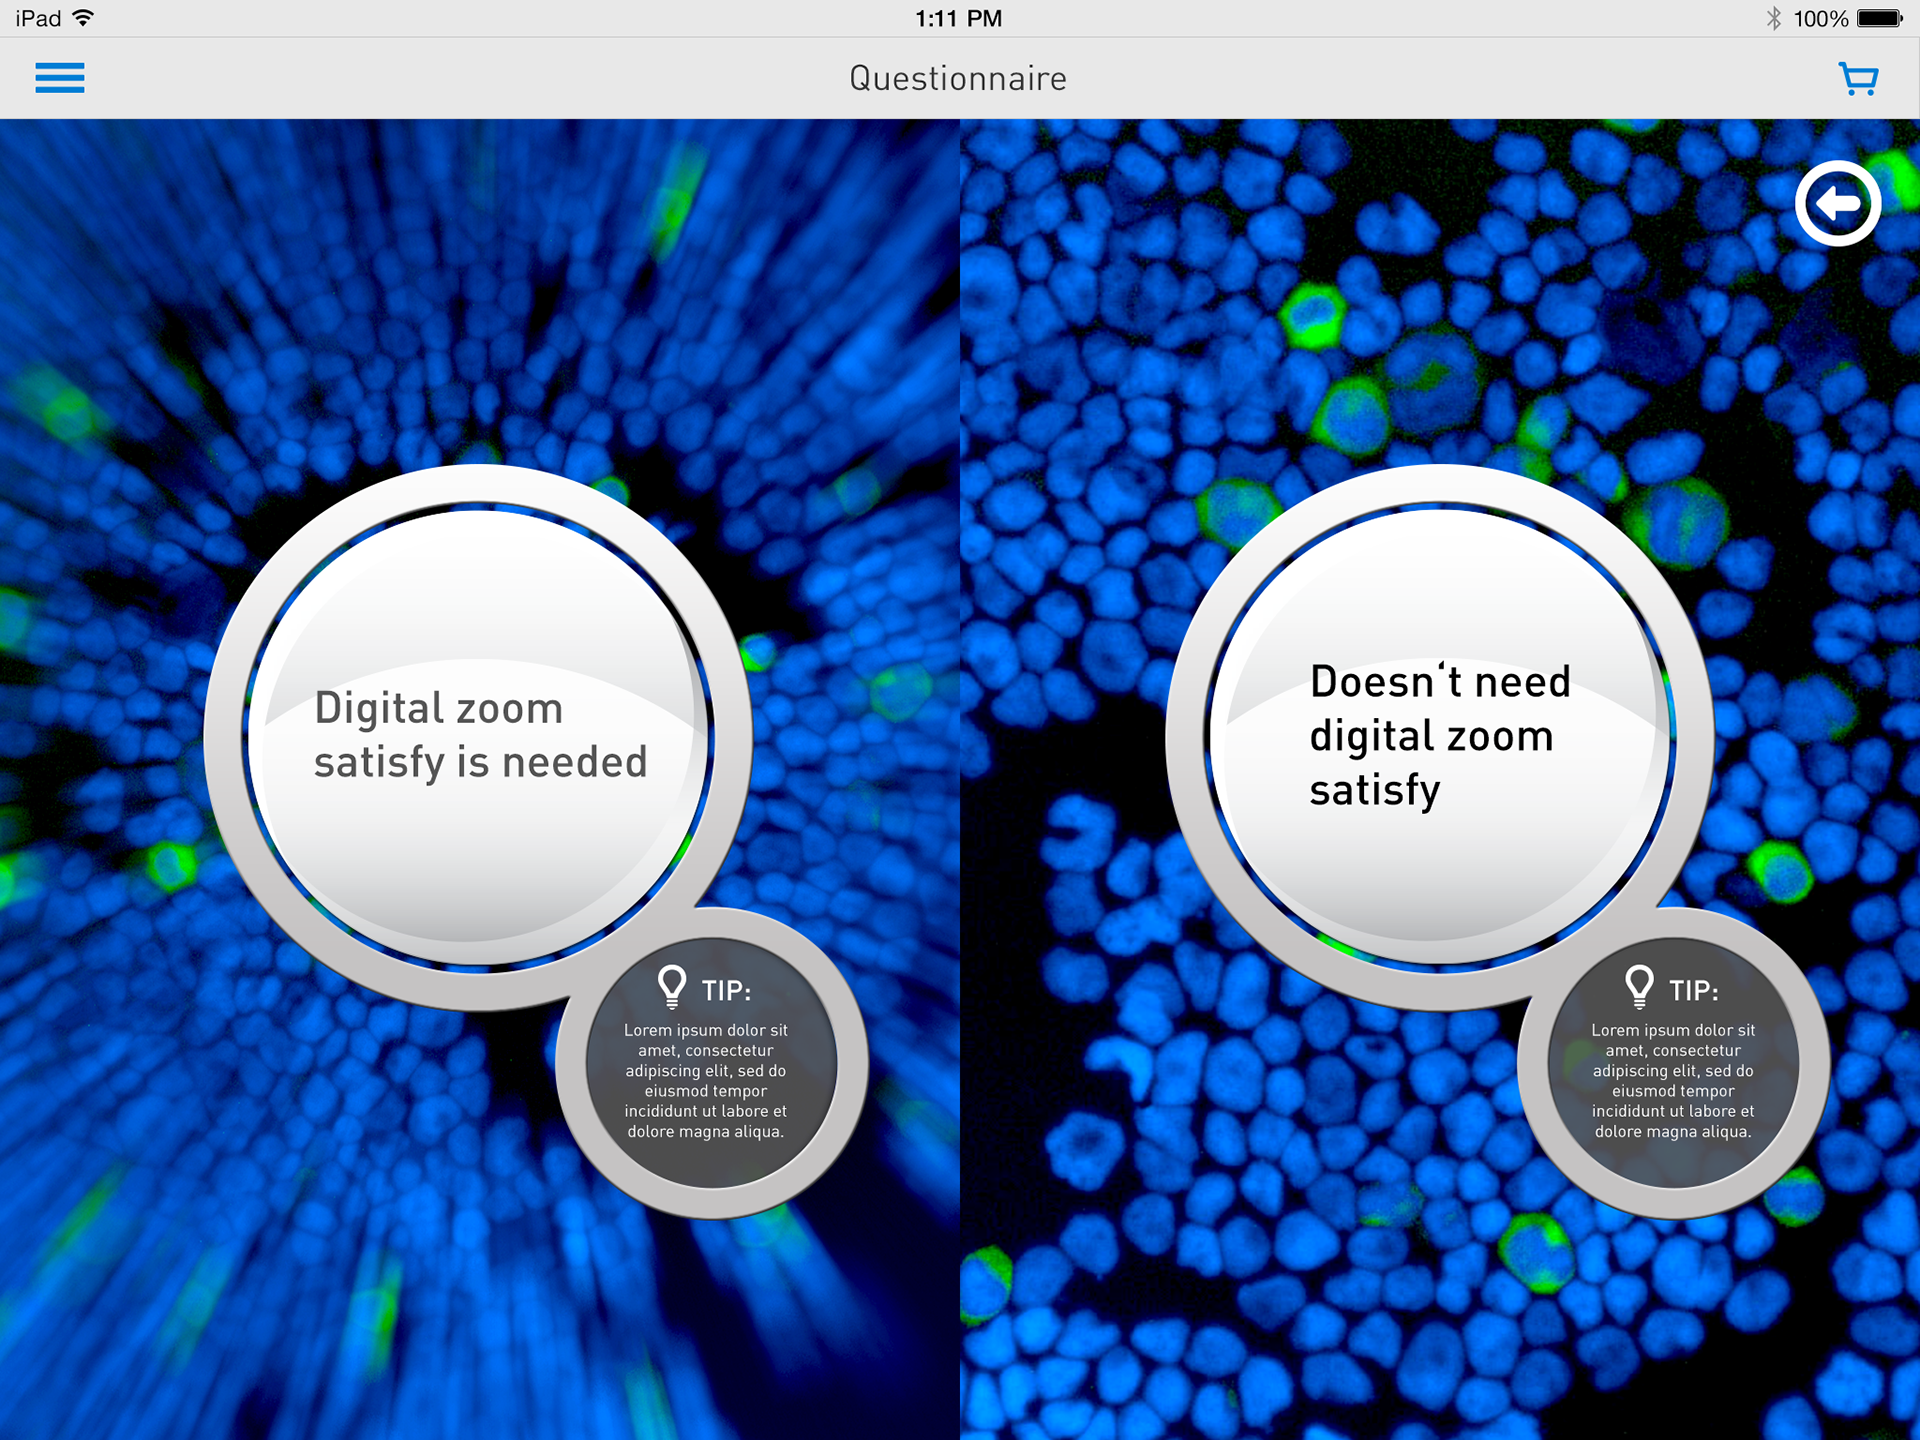Tap the Bluetooth status icon
This screenshot has height=1440, width=1920.
(1773, 18)
